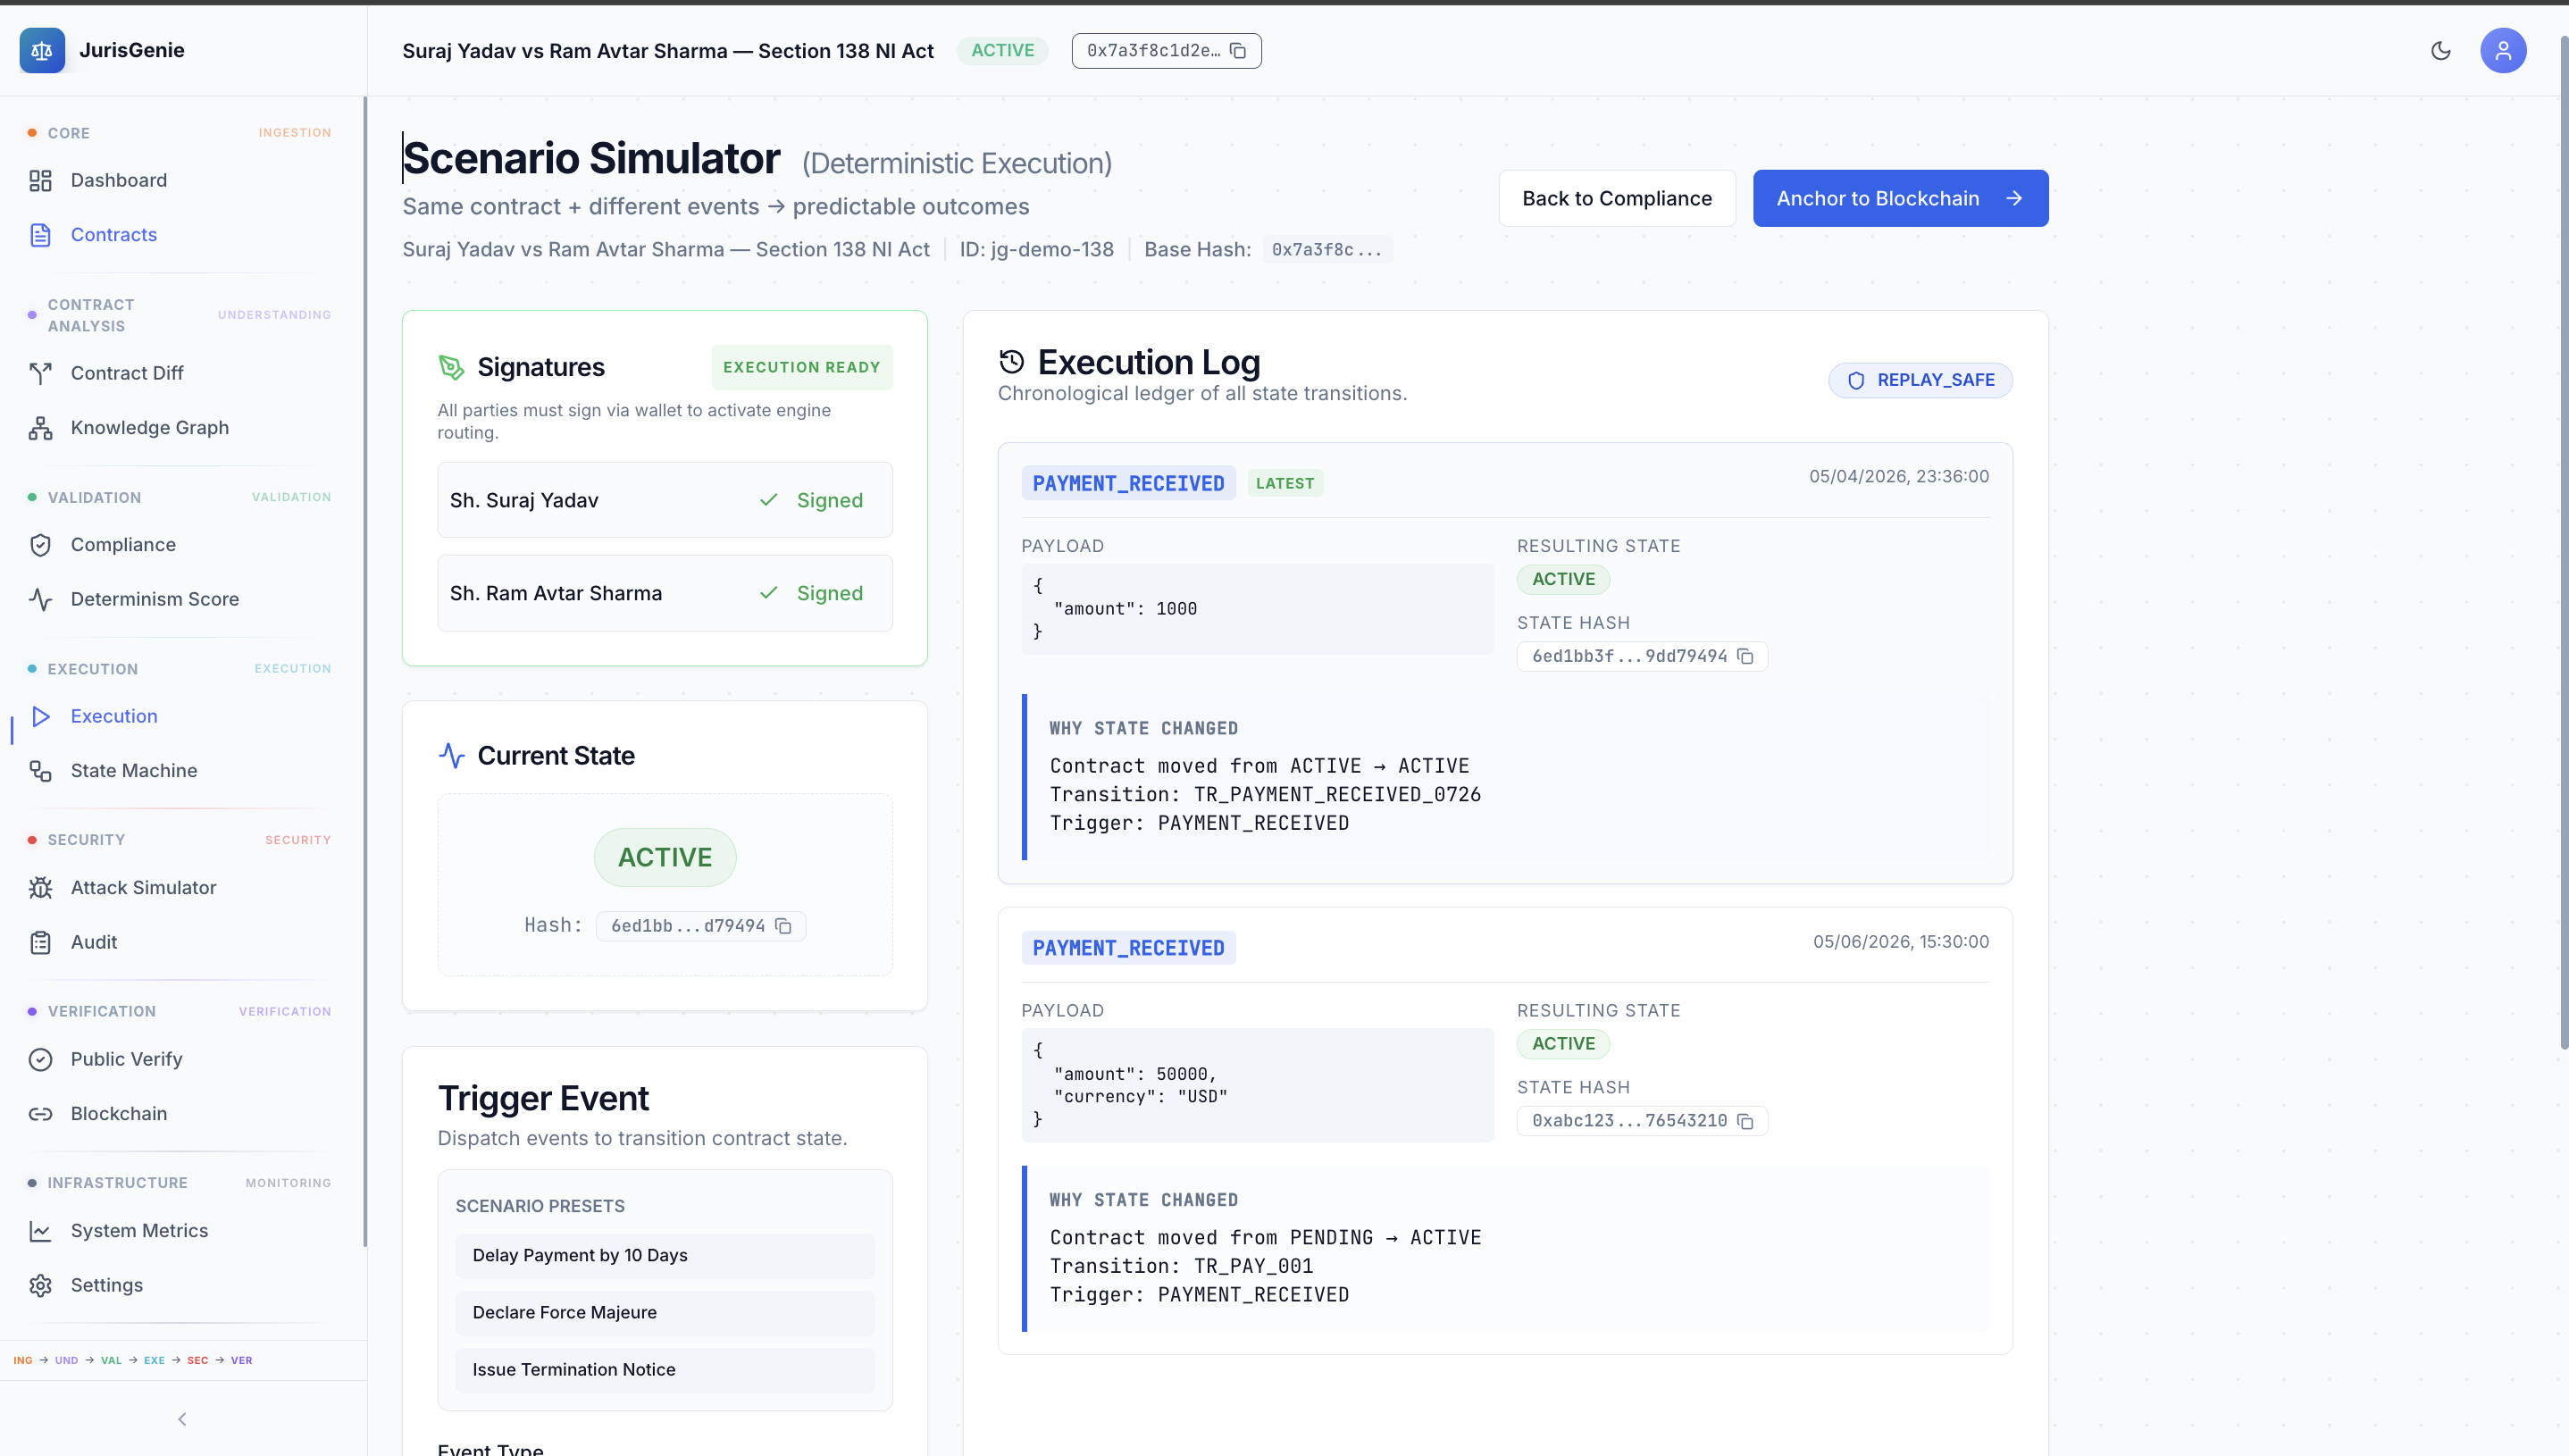
Task: Copy the latest event state hash 6ed1bb3f
Action: pyautogui.click(x=1745, y=656)
